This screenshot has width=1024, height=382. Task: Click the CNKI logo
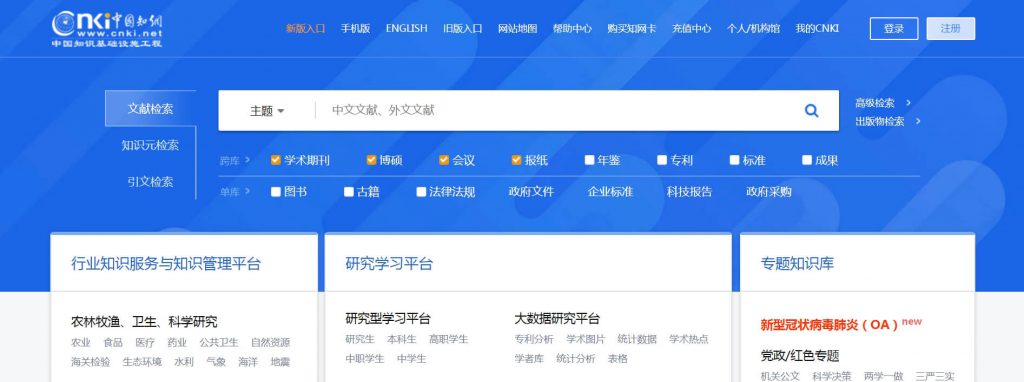tap(108, 29)
